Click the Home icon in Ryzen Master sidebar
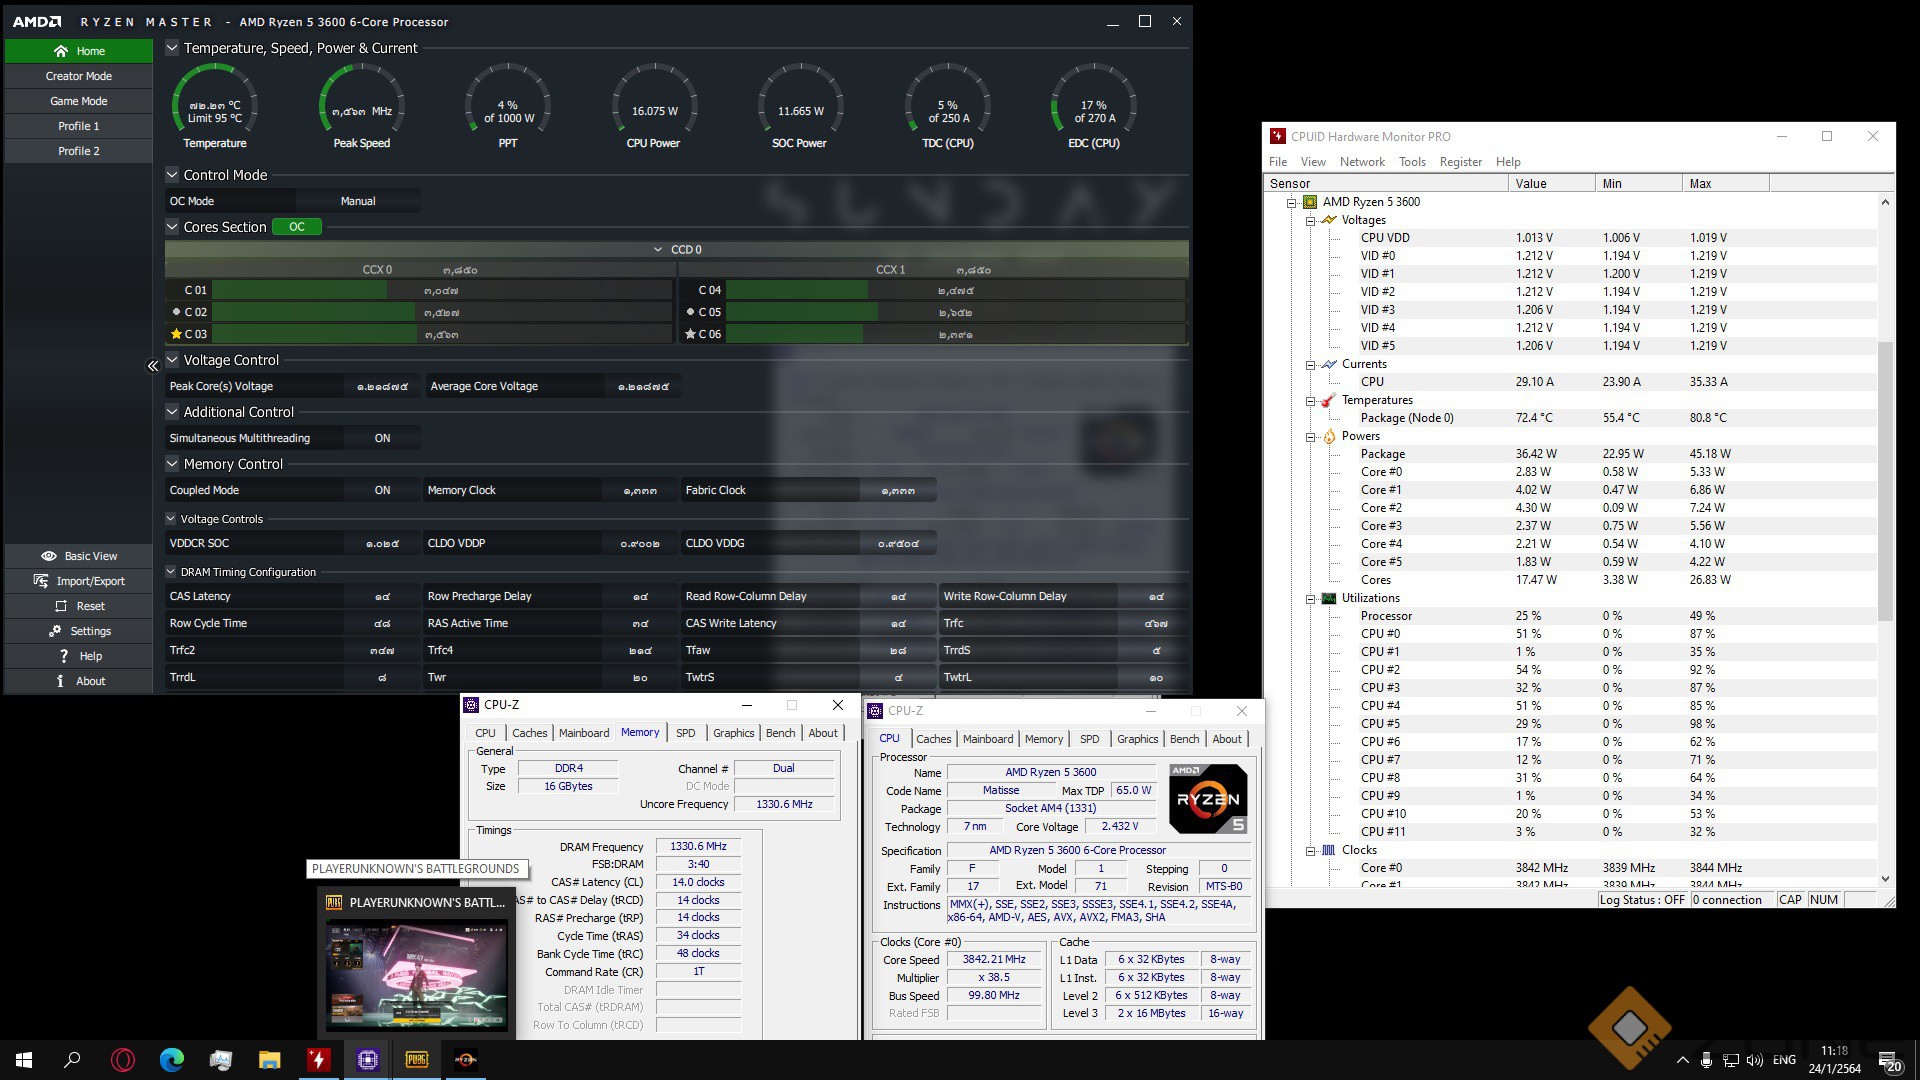Screen dimensions: 1920x1080 (x=61, y=51)
